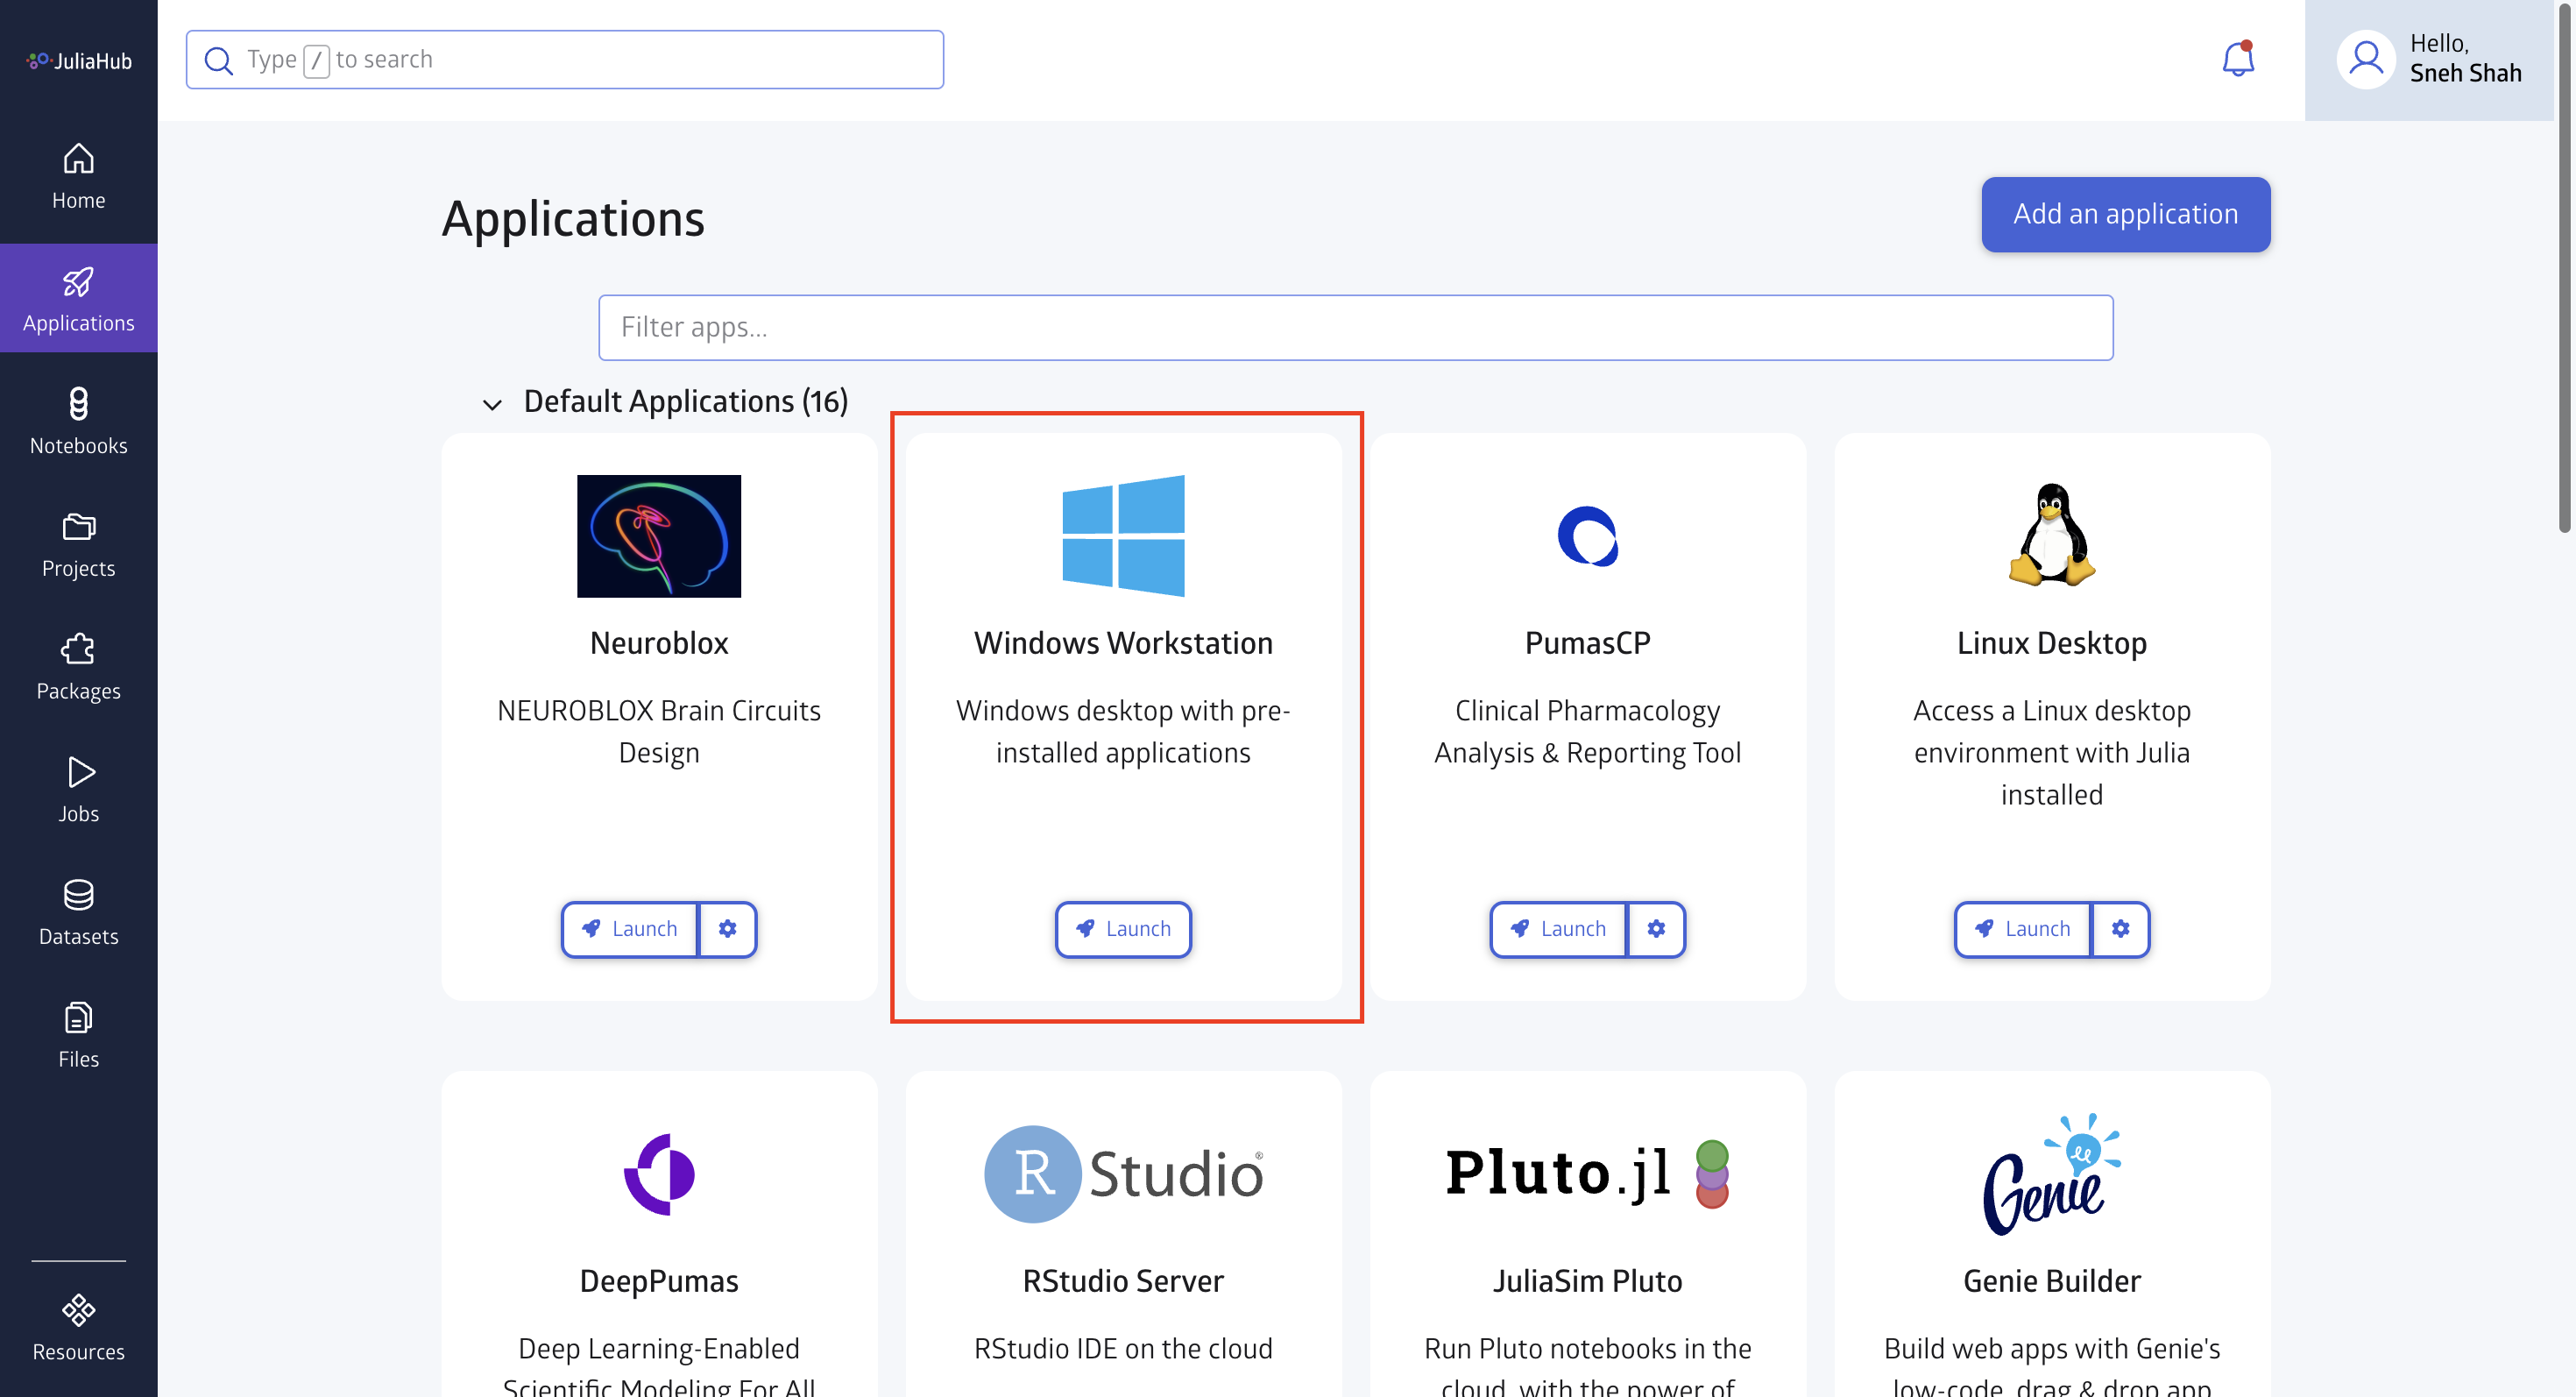Open PumasCP launch settings gear
The height and width of the screenshot is (1397, 2576).
(1656, 929)
